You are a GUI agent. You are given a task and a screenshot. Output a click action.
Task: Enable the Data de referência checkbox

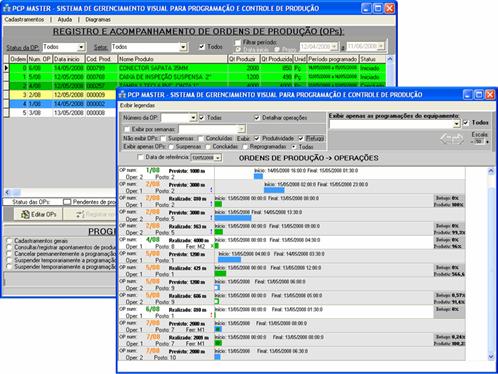(x=141, y=157)
